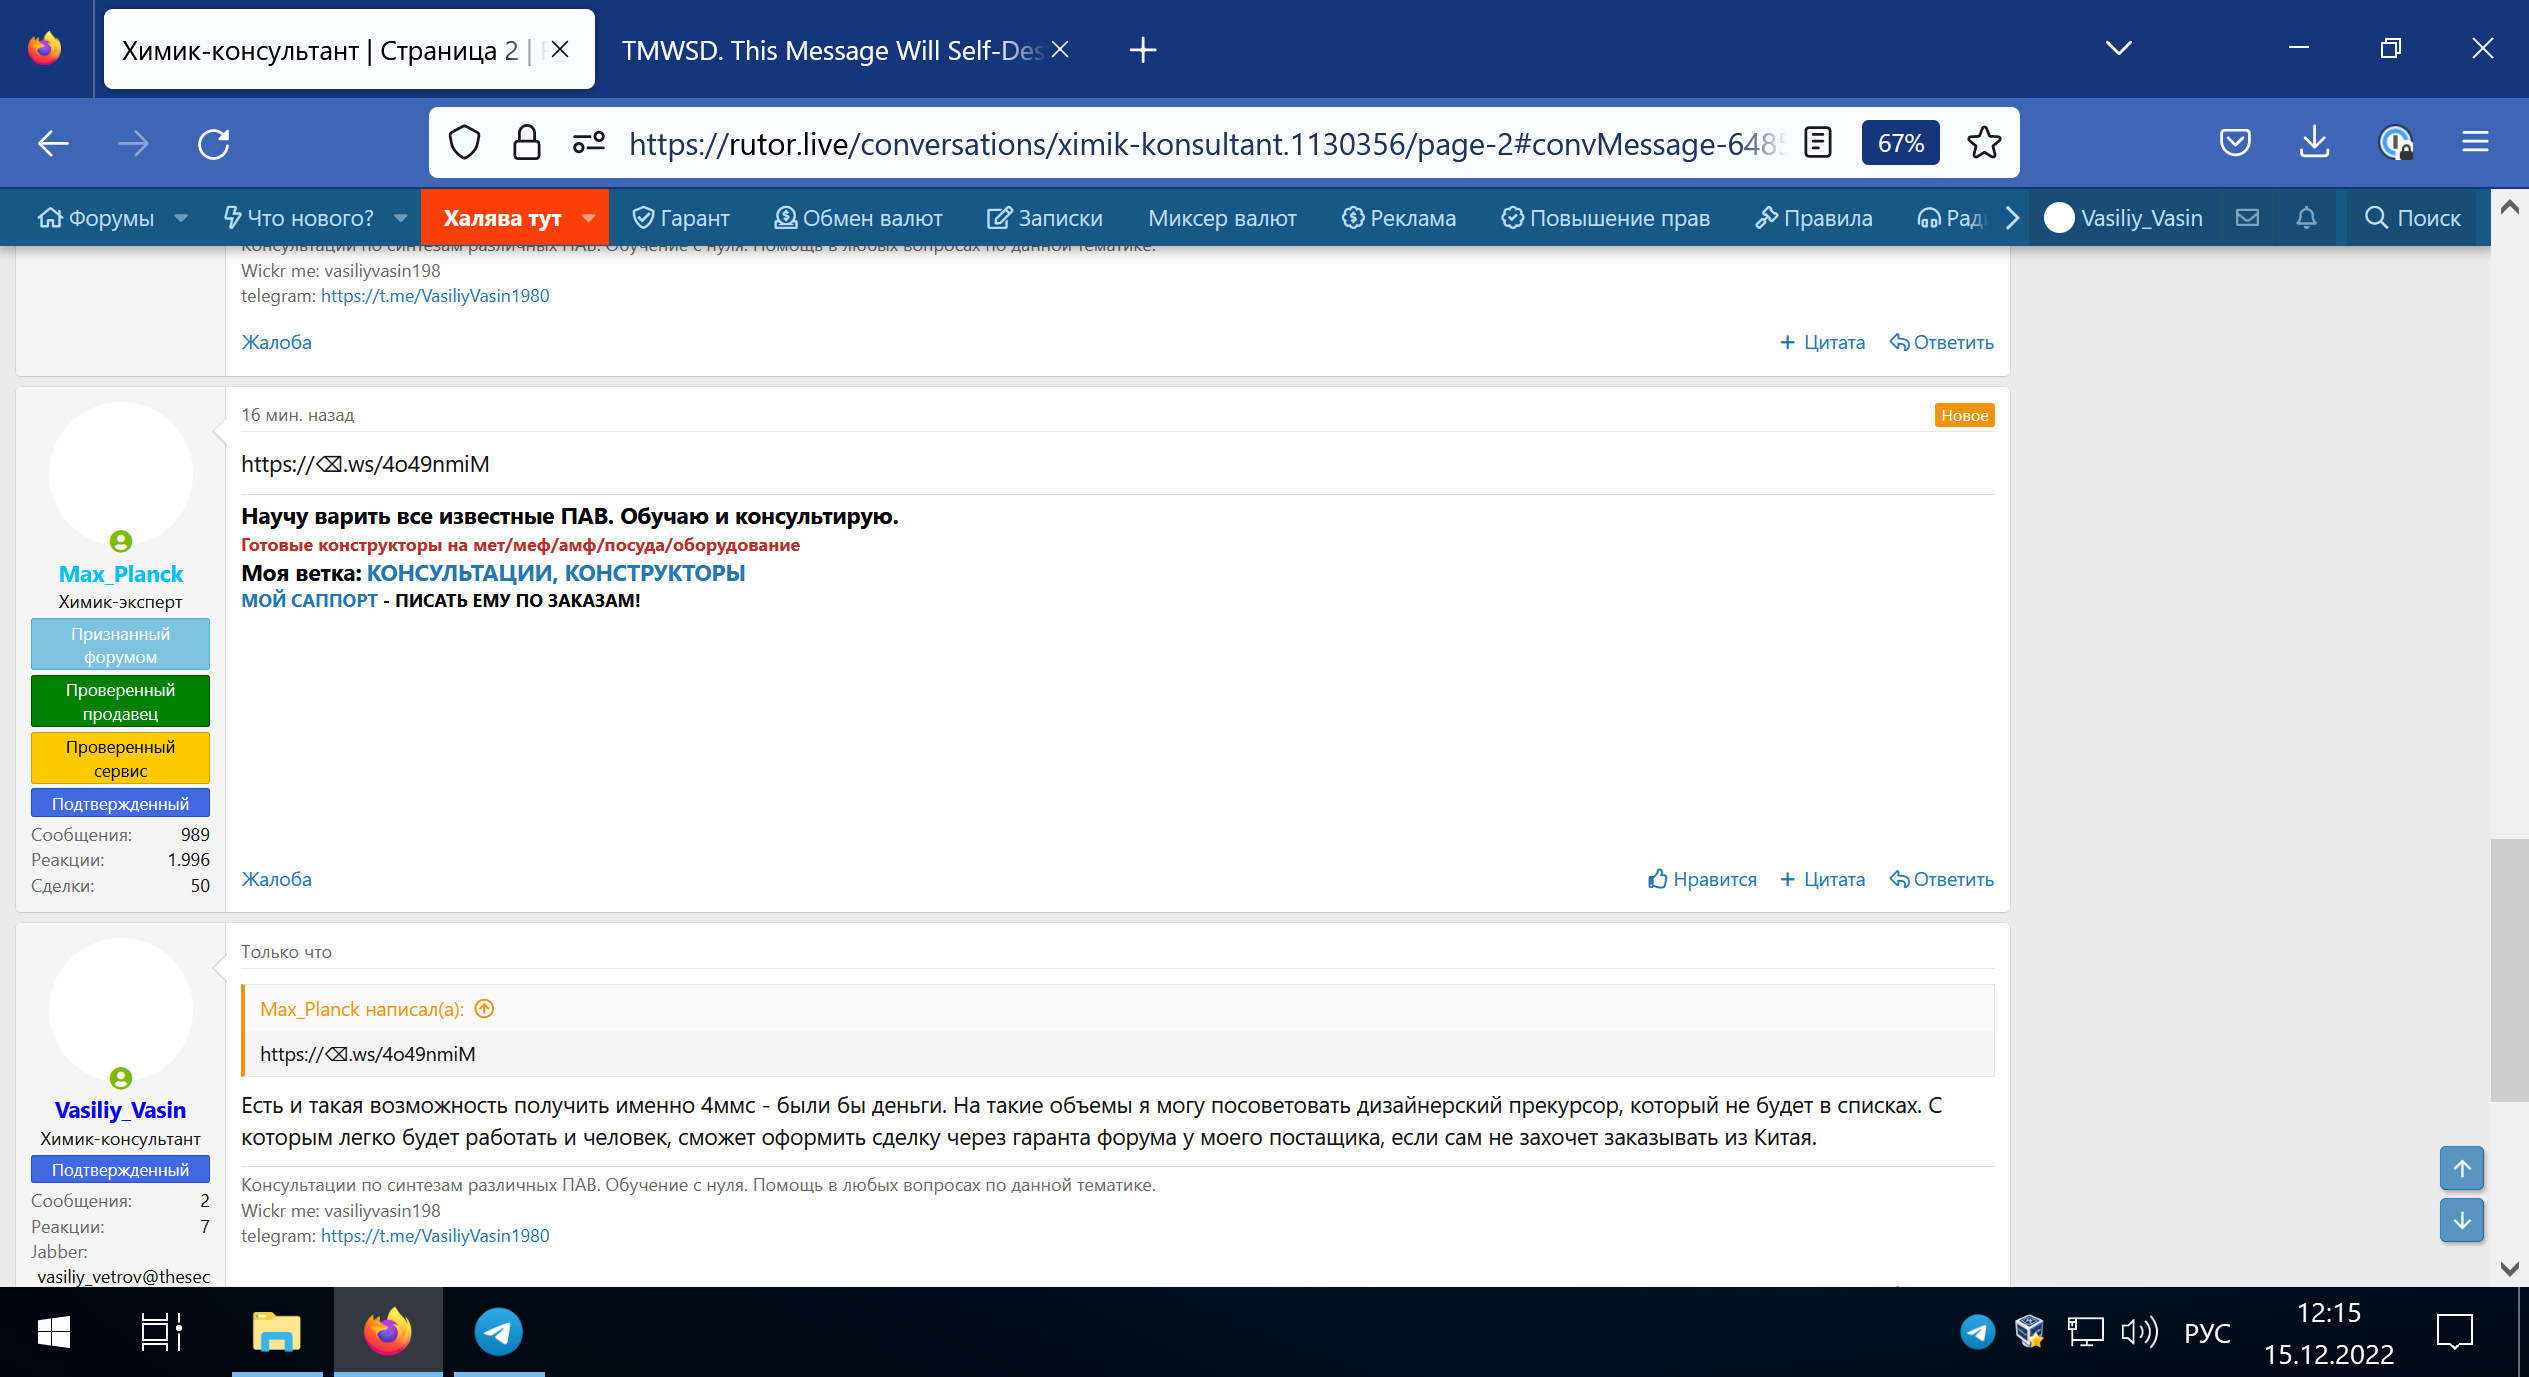Open Vasiliy_Vasin account menu
Image resolution: width=2529 pixels, height=1377 pixels.
tap(2124, 218)
